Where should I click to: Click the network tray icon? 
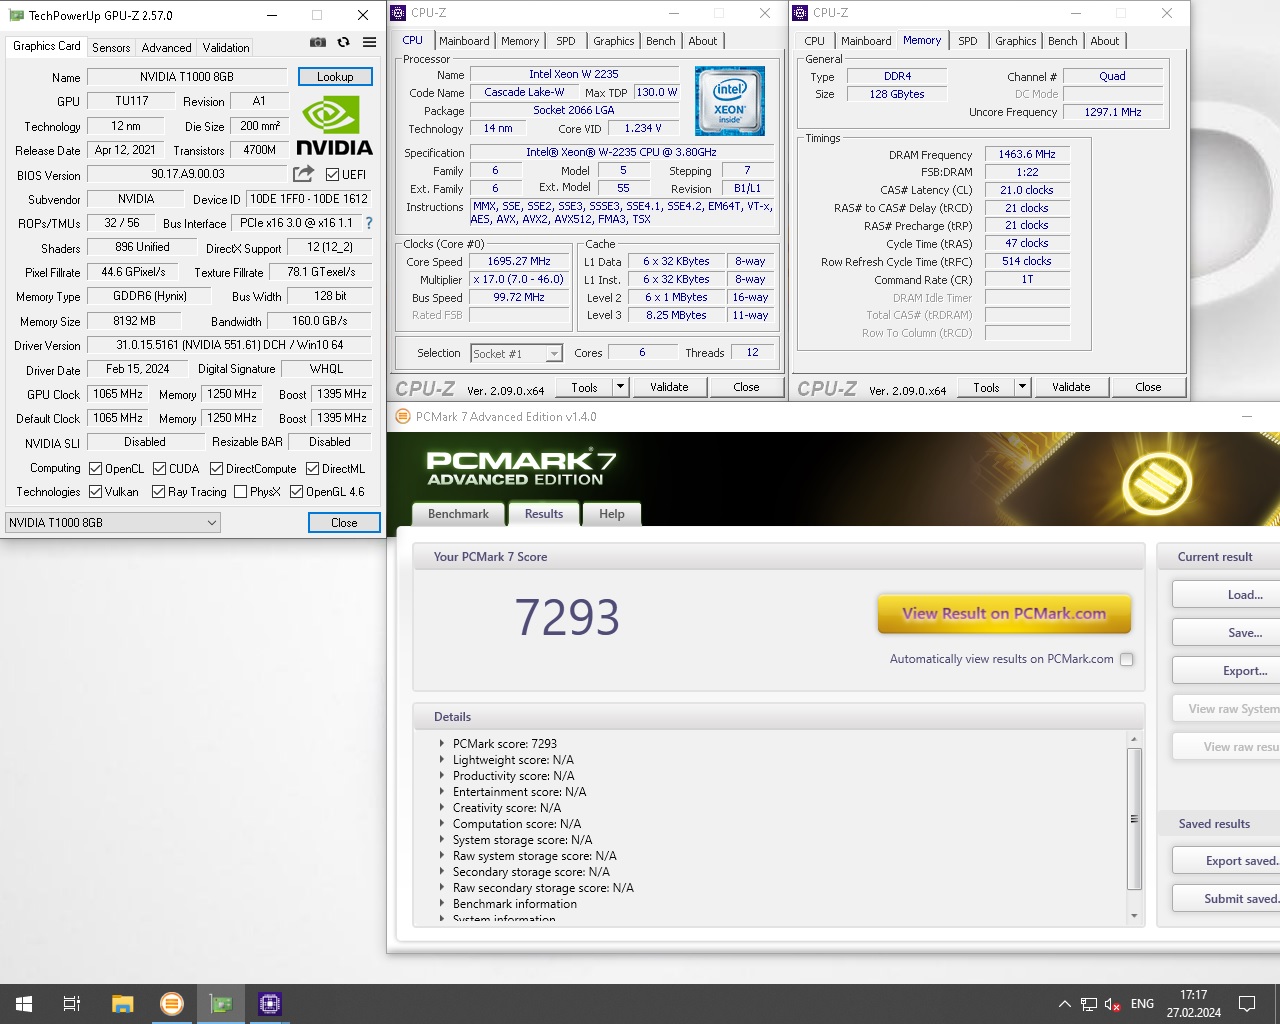click(x=1089, y=1004)
